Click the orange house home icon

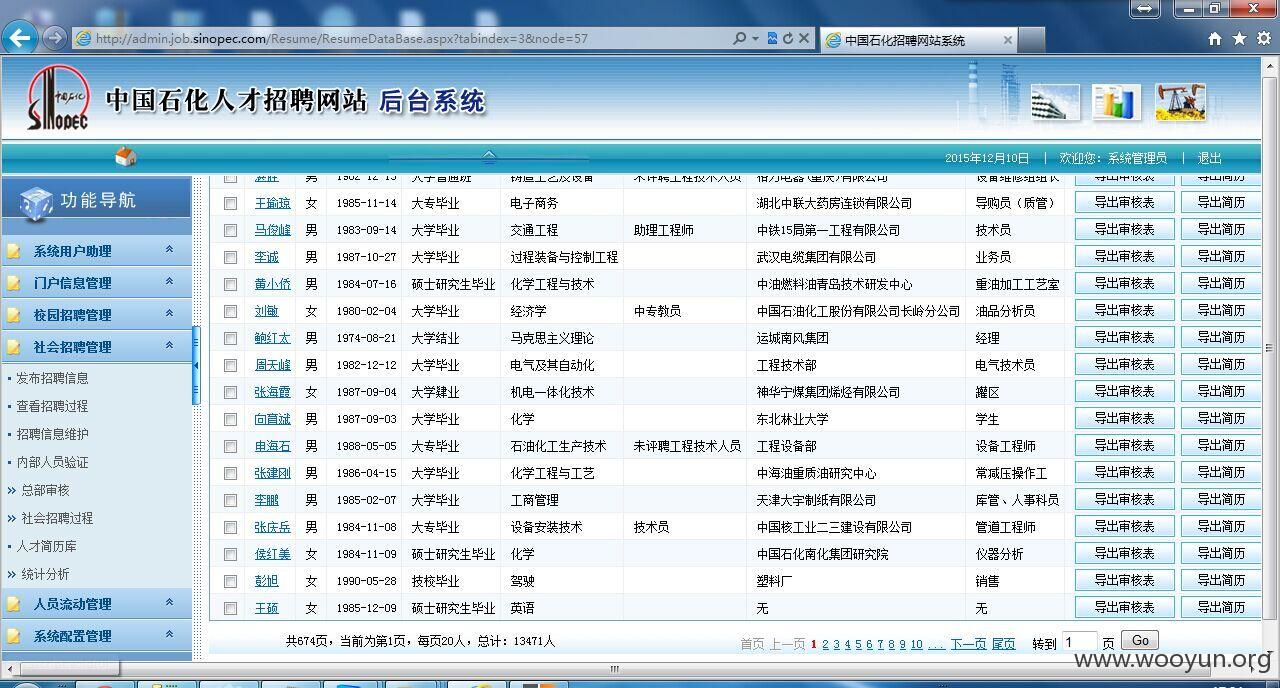coord(125,157)
